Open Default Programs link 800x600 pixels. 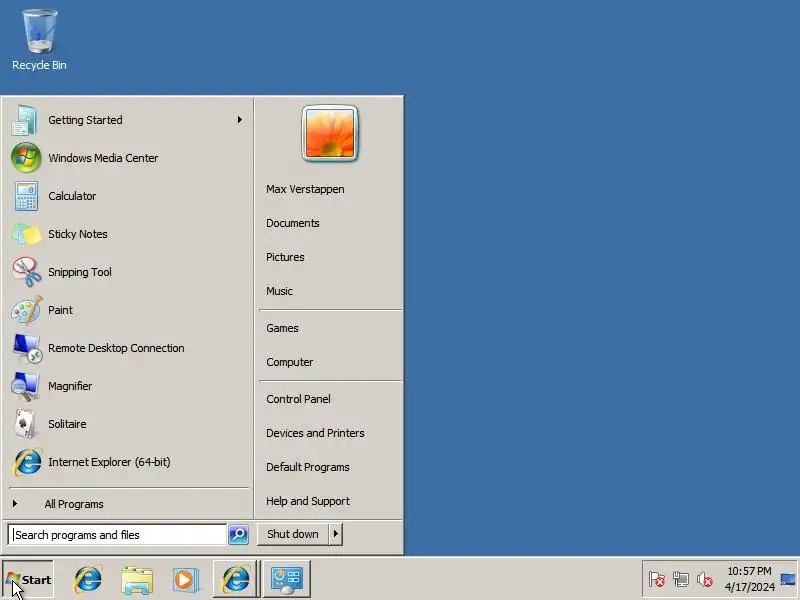coord(308,467)
